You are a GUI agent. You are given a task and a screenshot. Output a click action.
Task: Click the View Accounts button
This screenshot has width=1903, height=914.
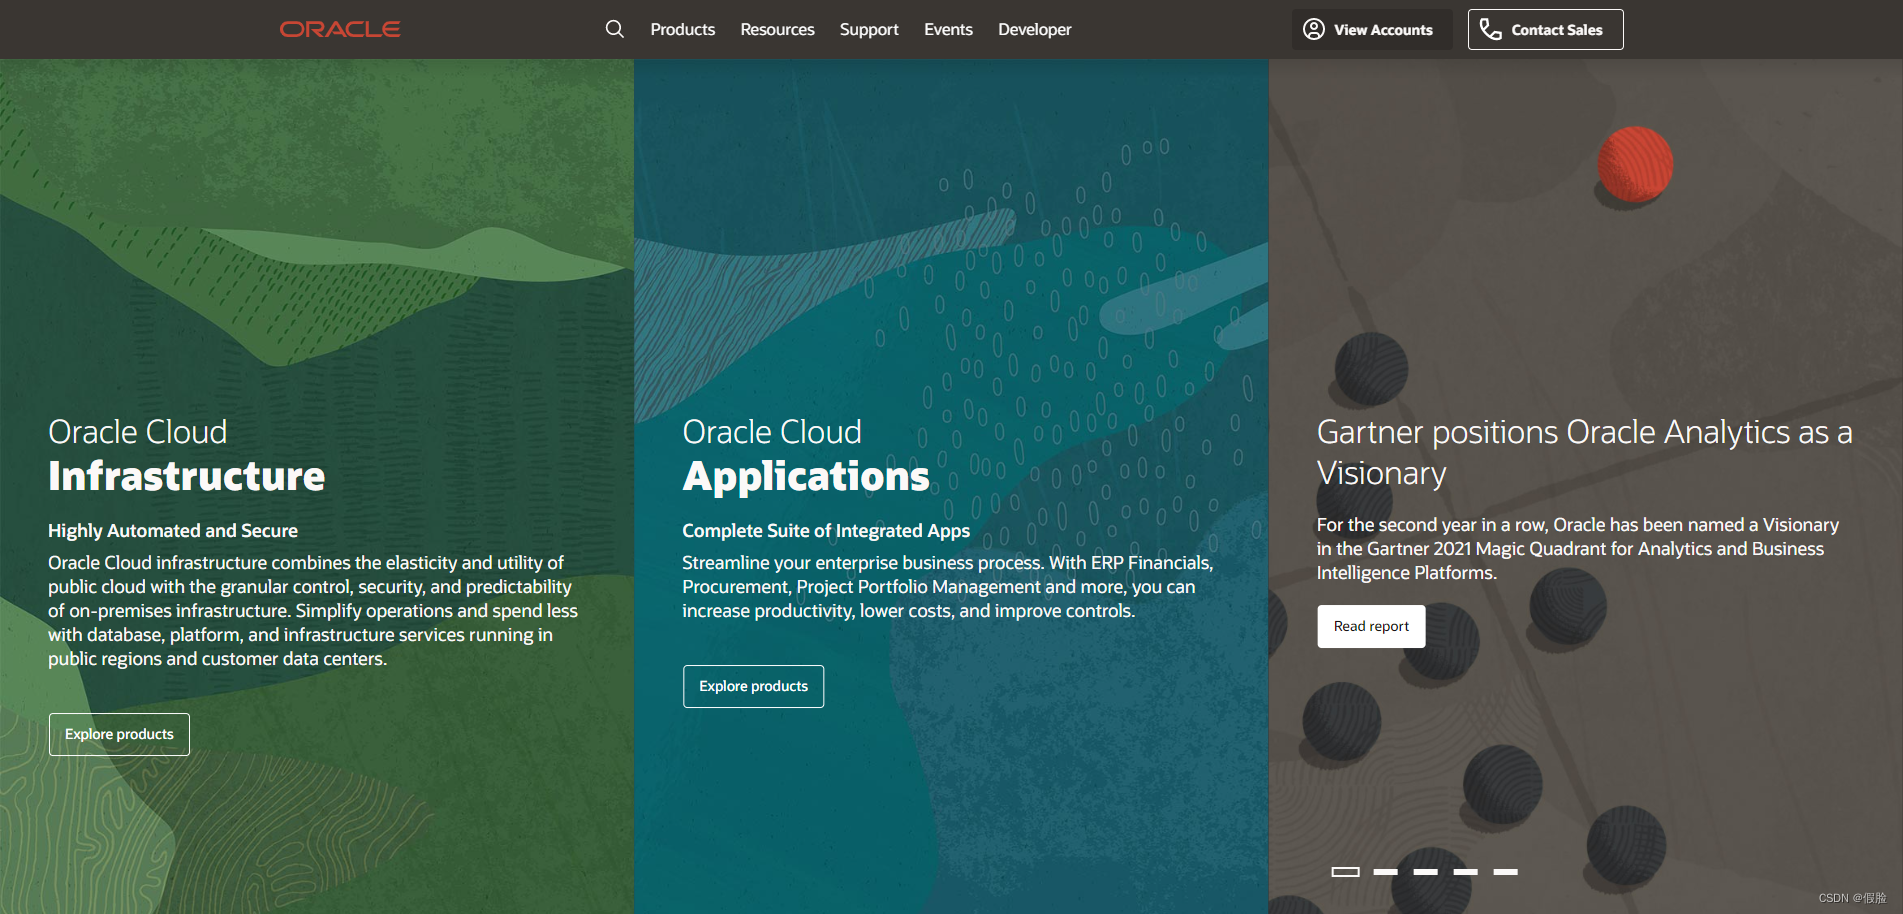click(x=1371, y=29)
